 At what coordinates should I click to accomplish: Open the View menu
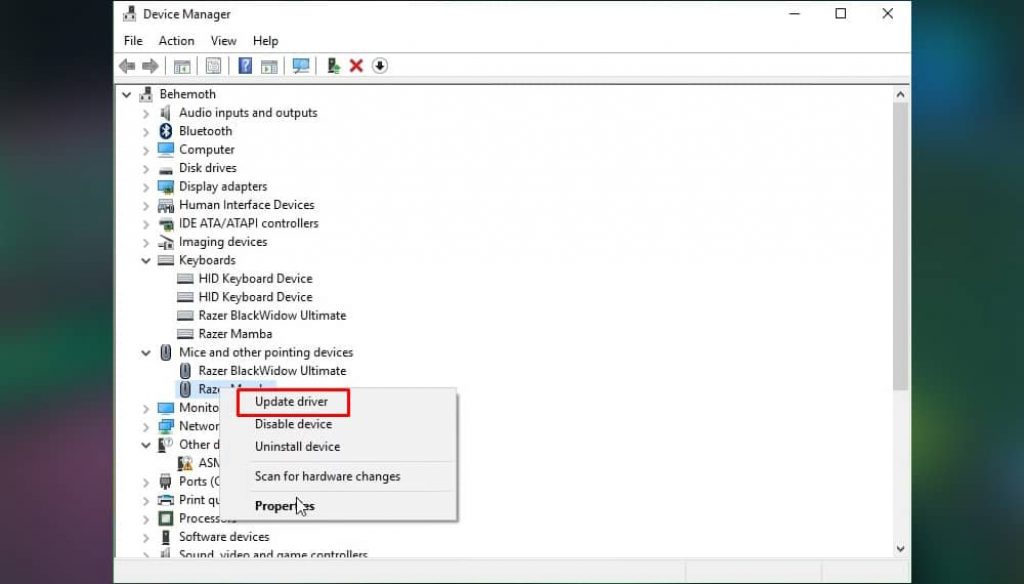tap(223, 41)
